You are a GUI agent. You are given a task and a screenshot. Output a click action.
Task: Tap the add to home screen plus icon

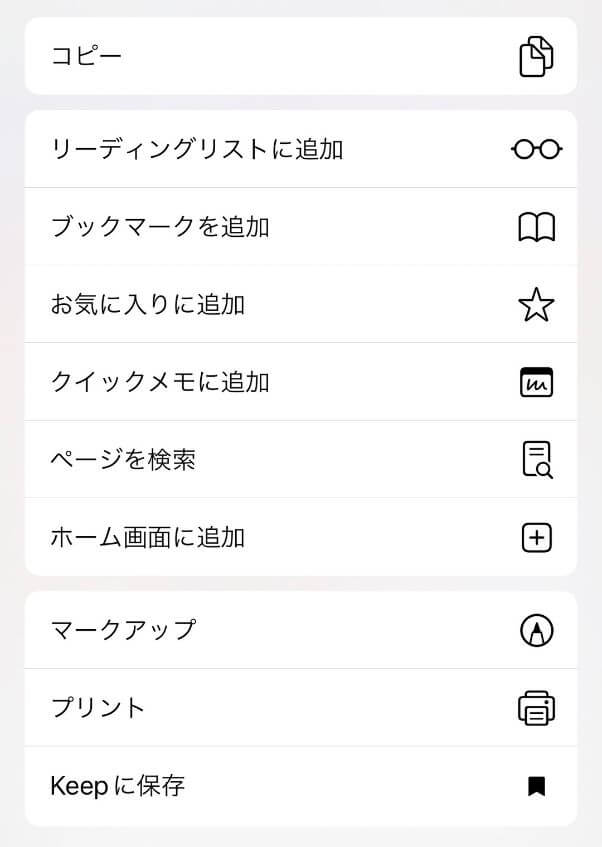pos(536,538)
